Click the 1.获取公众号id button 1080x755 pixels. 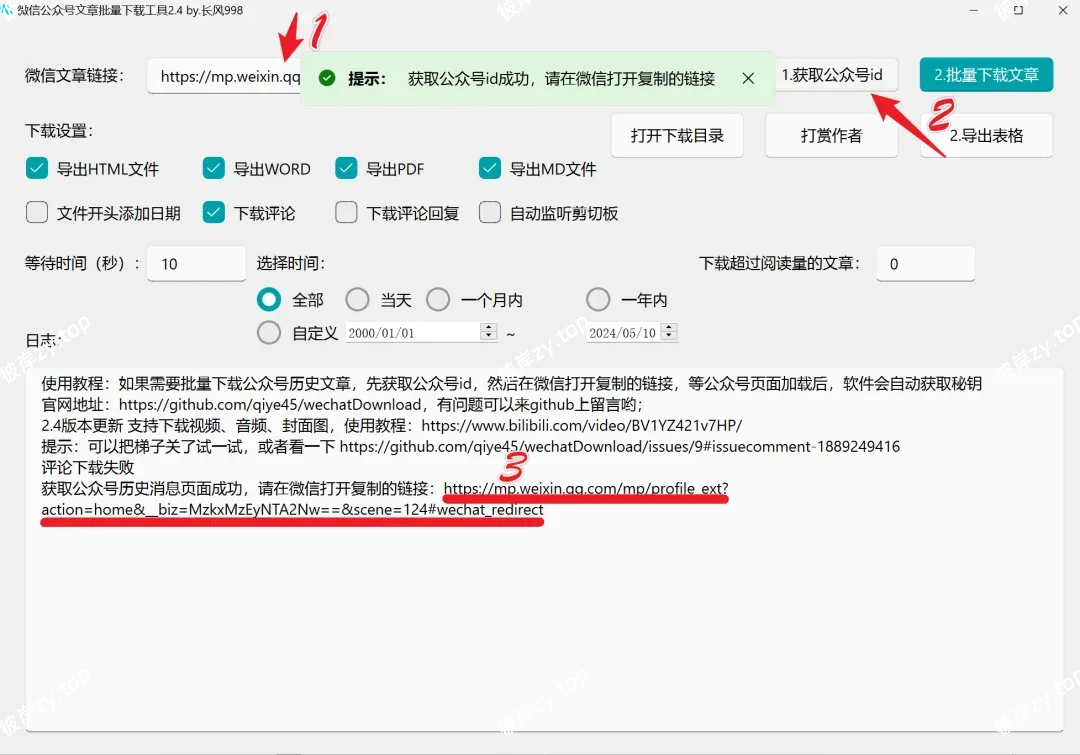(838, 74)
